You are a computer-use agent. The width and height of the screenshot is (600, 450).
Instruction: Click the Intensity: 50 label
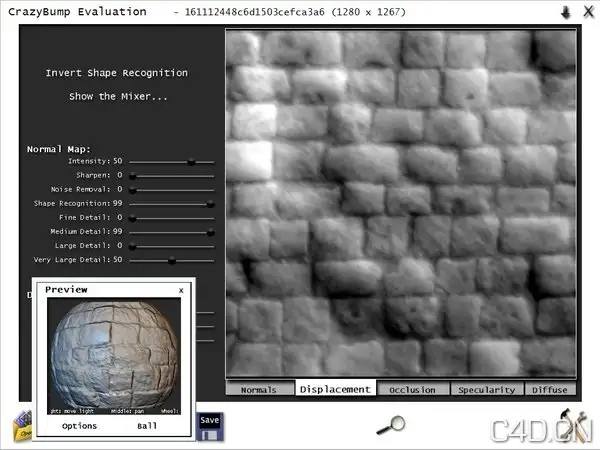tap(95, 161)
